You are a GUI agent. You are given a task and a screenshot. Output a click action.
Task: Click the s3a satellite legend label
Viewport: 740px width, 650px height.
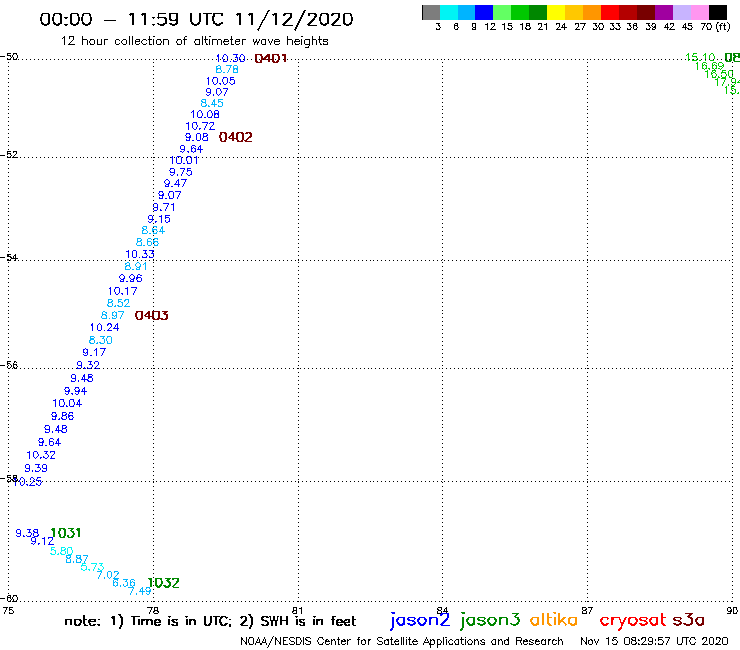pos(689,620)
